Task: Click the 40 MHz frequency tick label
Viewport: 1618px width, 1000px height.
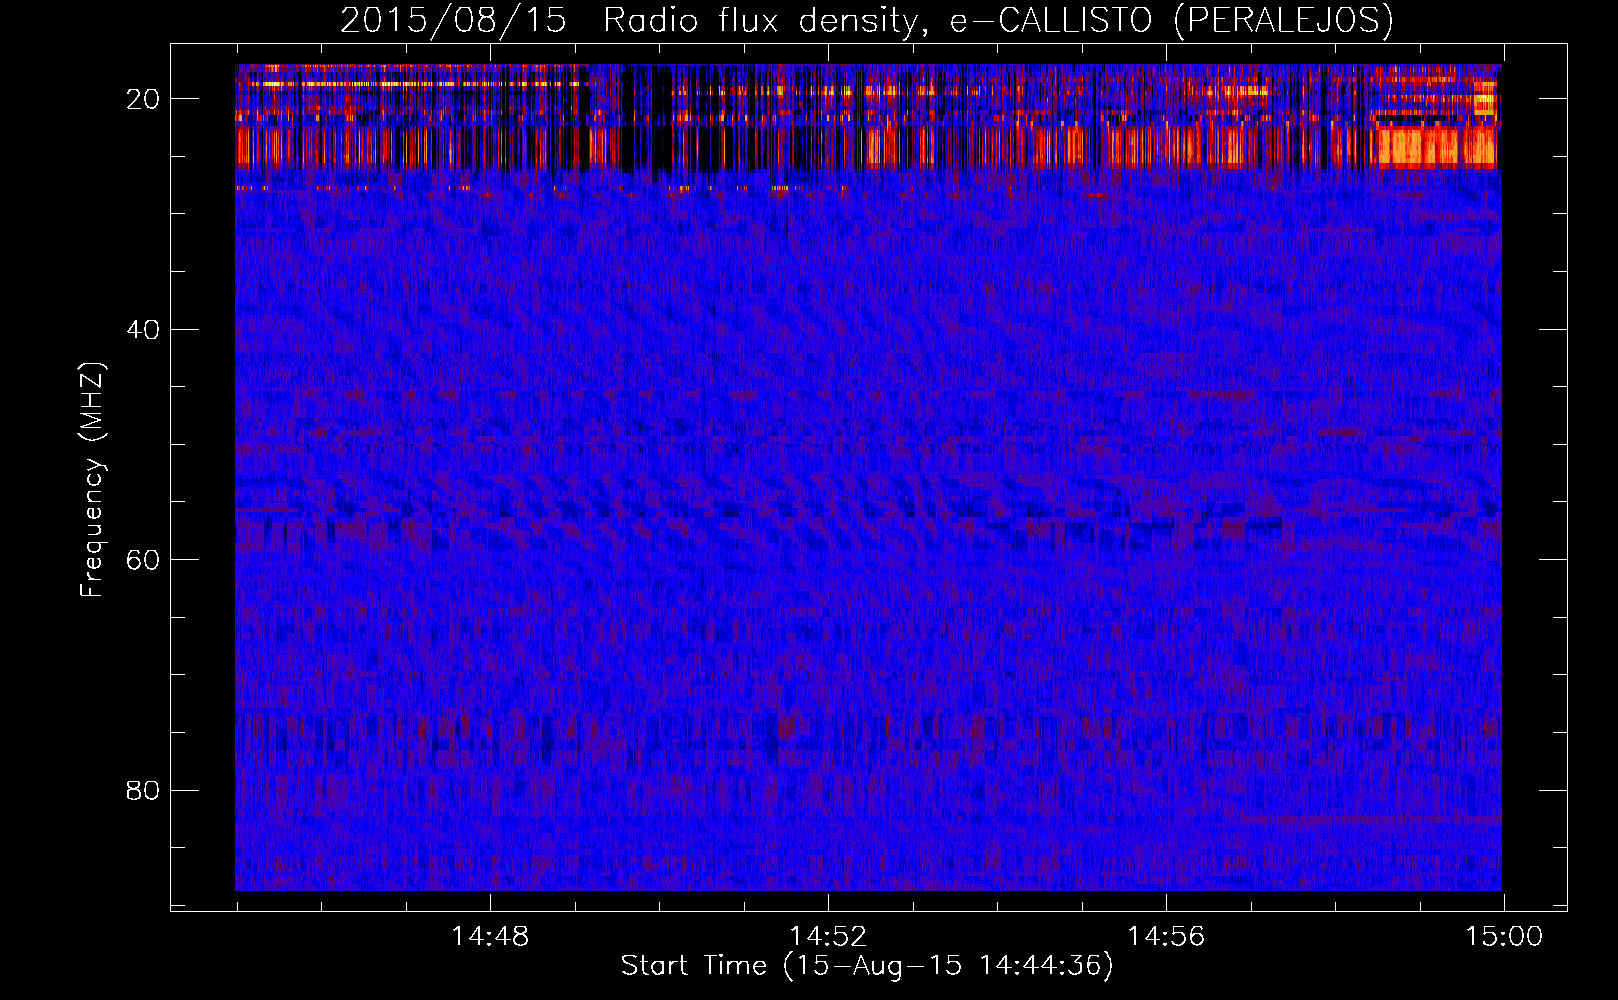Action: 143,330
